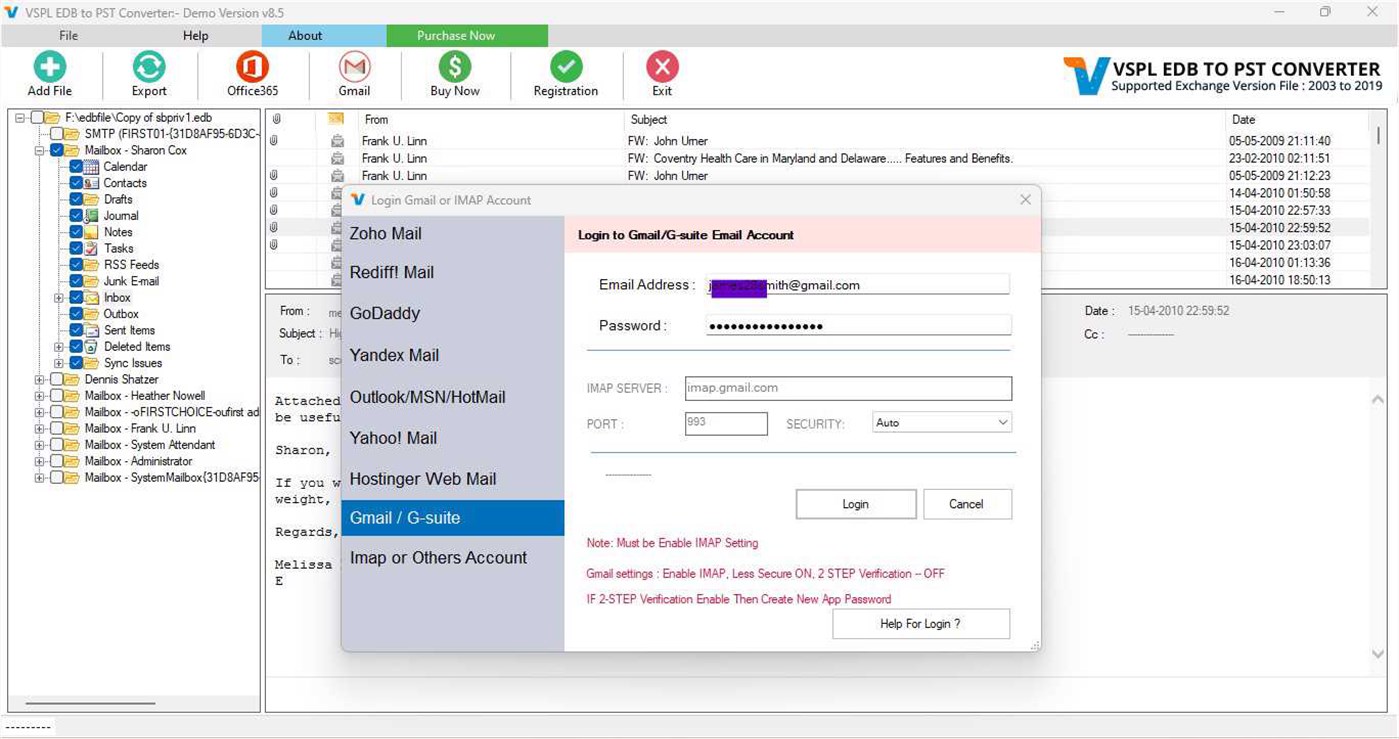The width and height of the screenshot is (1399, 739).
Task: Click the Login button
Action: click(x=855, y=504)
